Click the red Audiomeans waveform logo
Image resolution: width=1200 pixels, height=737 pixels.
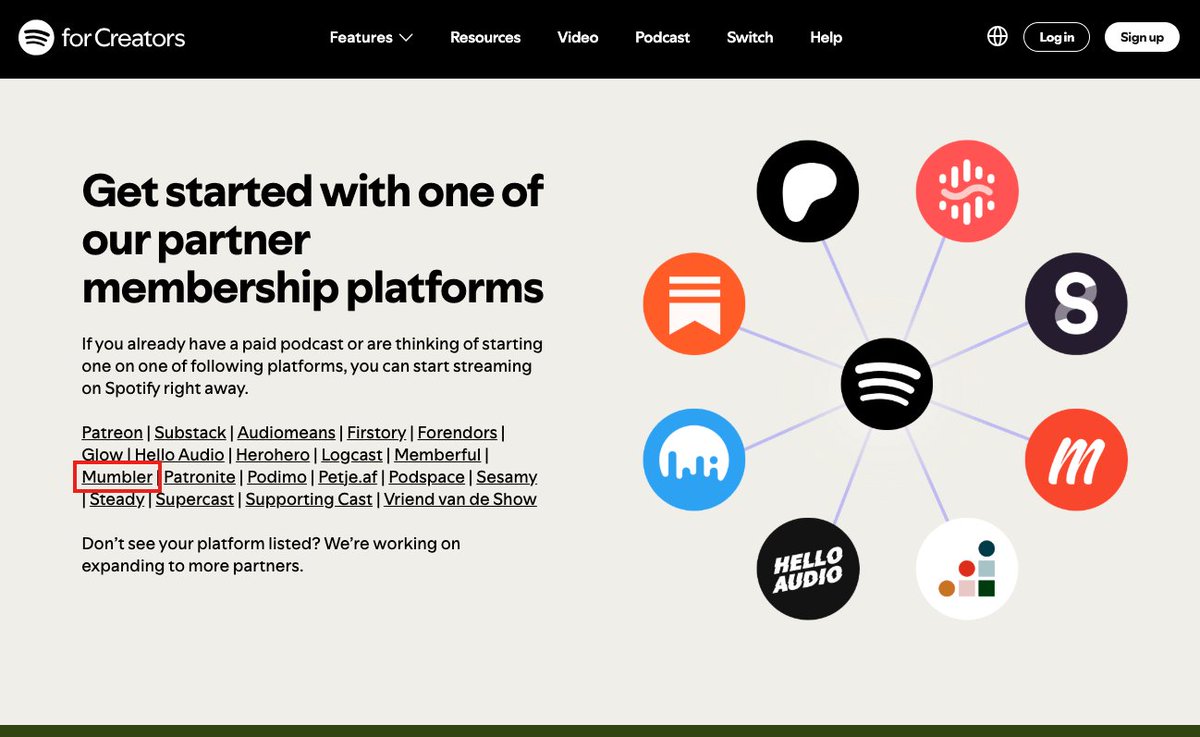coord(967,190)
